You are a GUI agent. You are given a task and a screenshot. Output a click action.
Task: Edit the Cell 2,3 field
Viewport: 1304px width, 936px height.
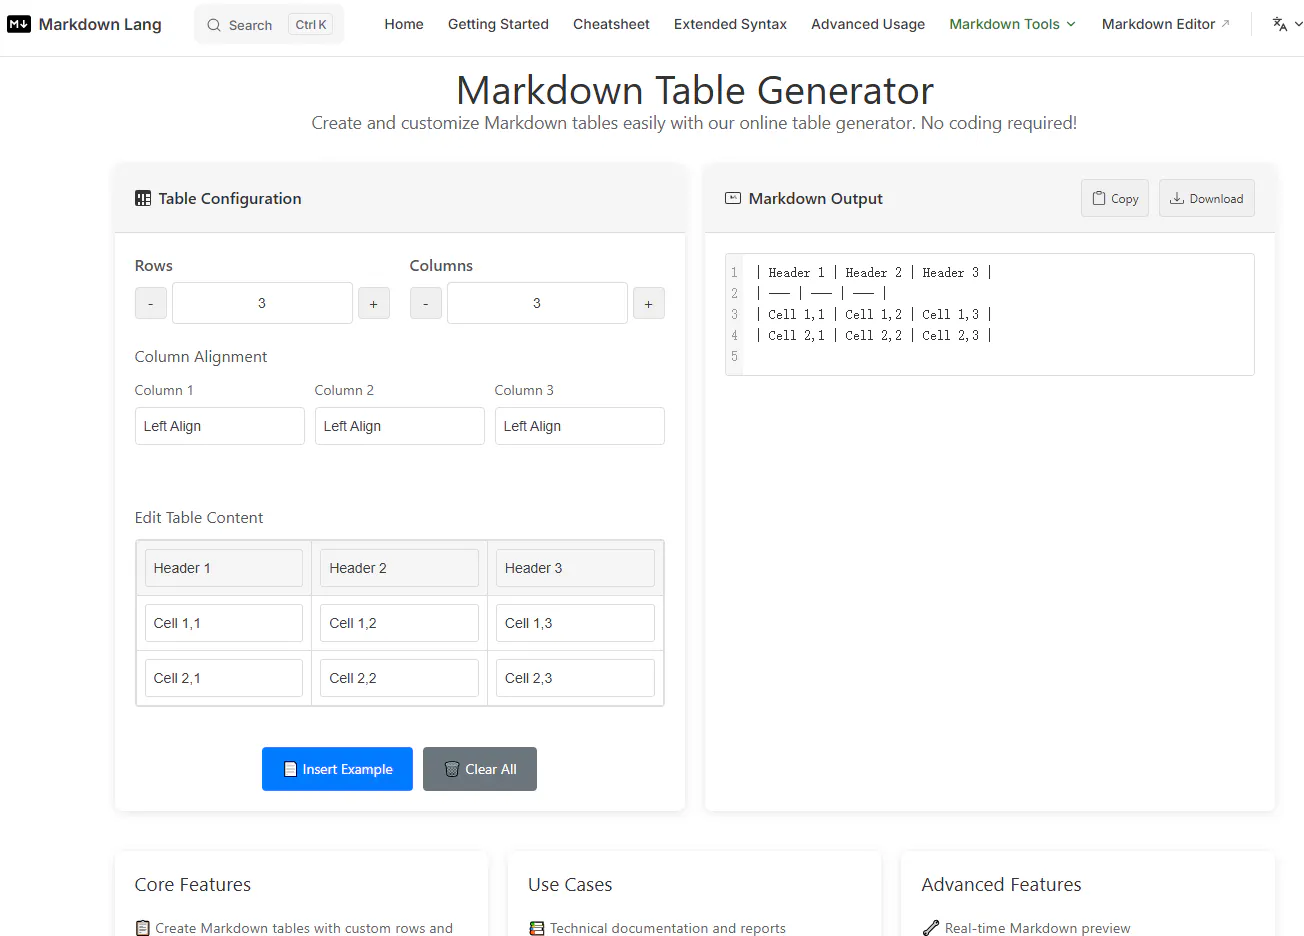click(575, 678)
